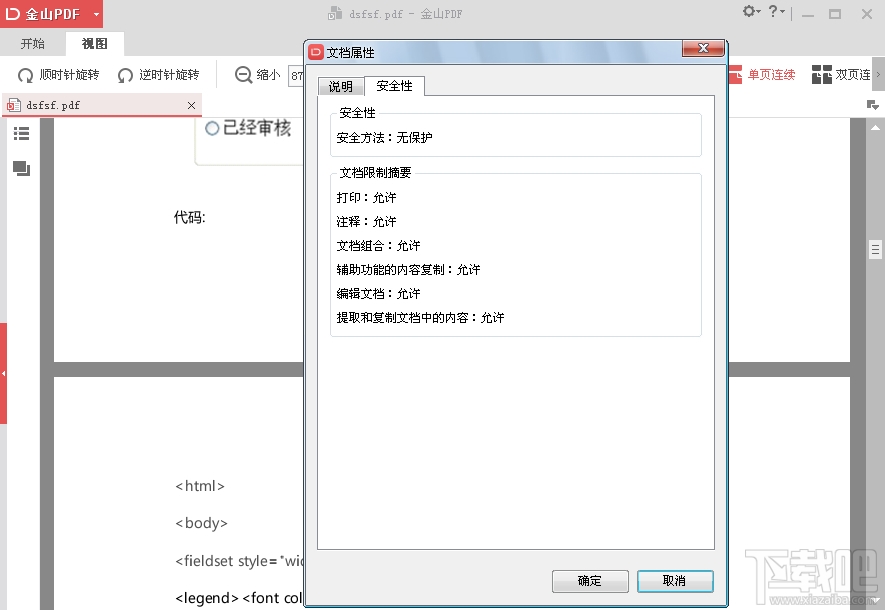The width and height of the screenshot is (885, 610).
Task: Switch to the 视图 ribbon tab
Action: coord(93,43)
